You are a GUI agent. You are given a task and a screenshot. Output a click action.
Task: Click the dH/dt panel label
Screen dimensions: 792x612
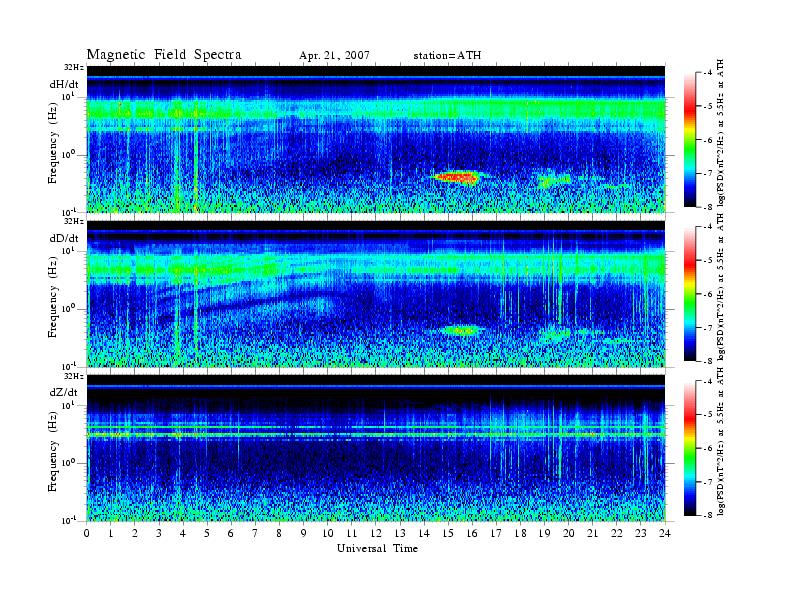click(x=64, y=85)
